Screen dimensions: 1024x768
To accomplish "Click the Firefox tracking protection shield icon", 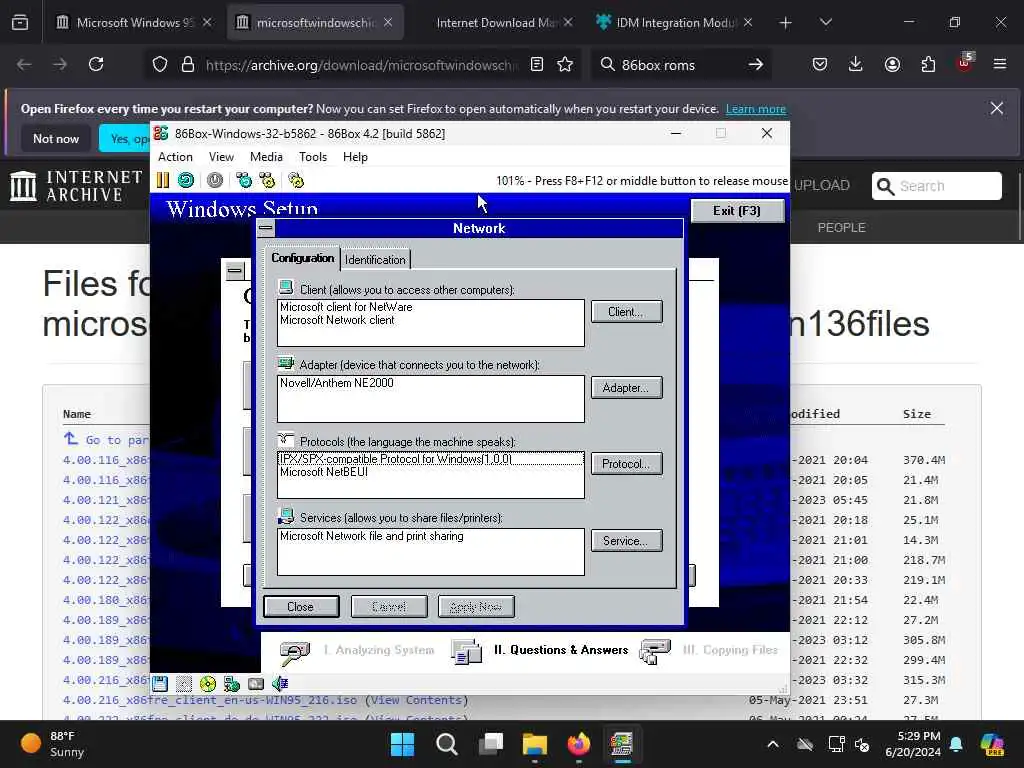I will [x=160, y=65].
